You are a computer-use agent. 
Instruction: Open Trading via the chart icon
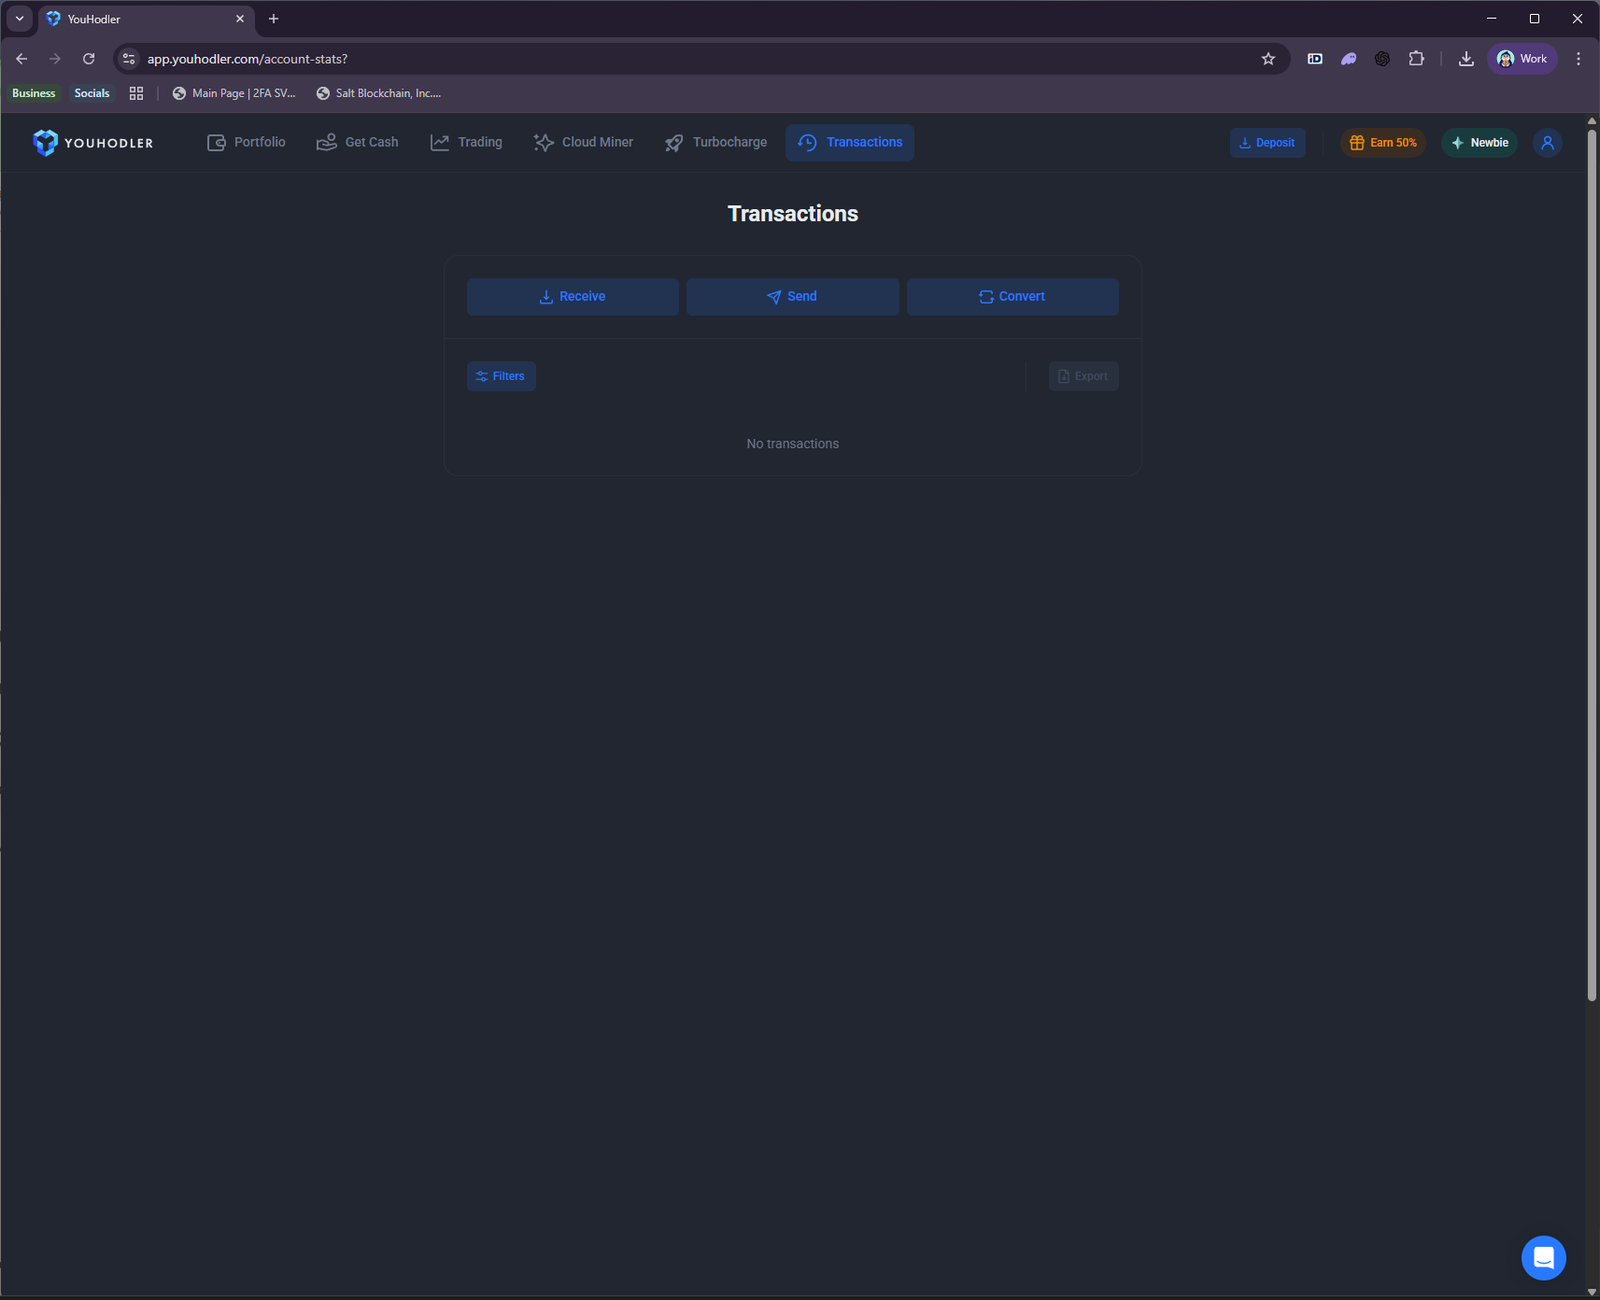click(440, 142)
